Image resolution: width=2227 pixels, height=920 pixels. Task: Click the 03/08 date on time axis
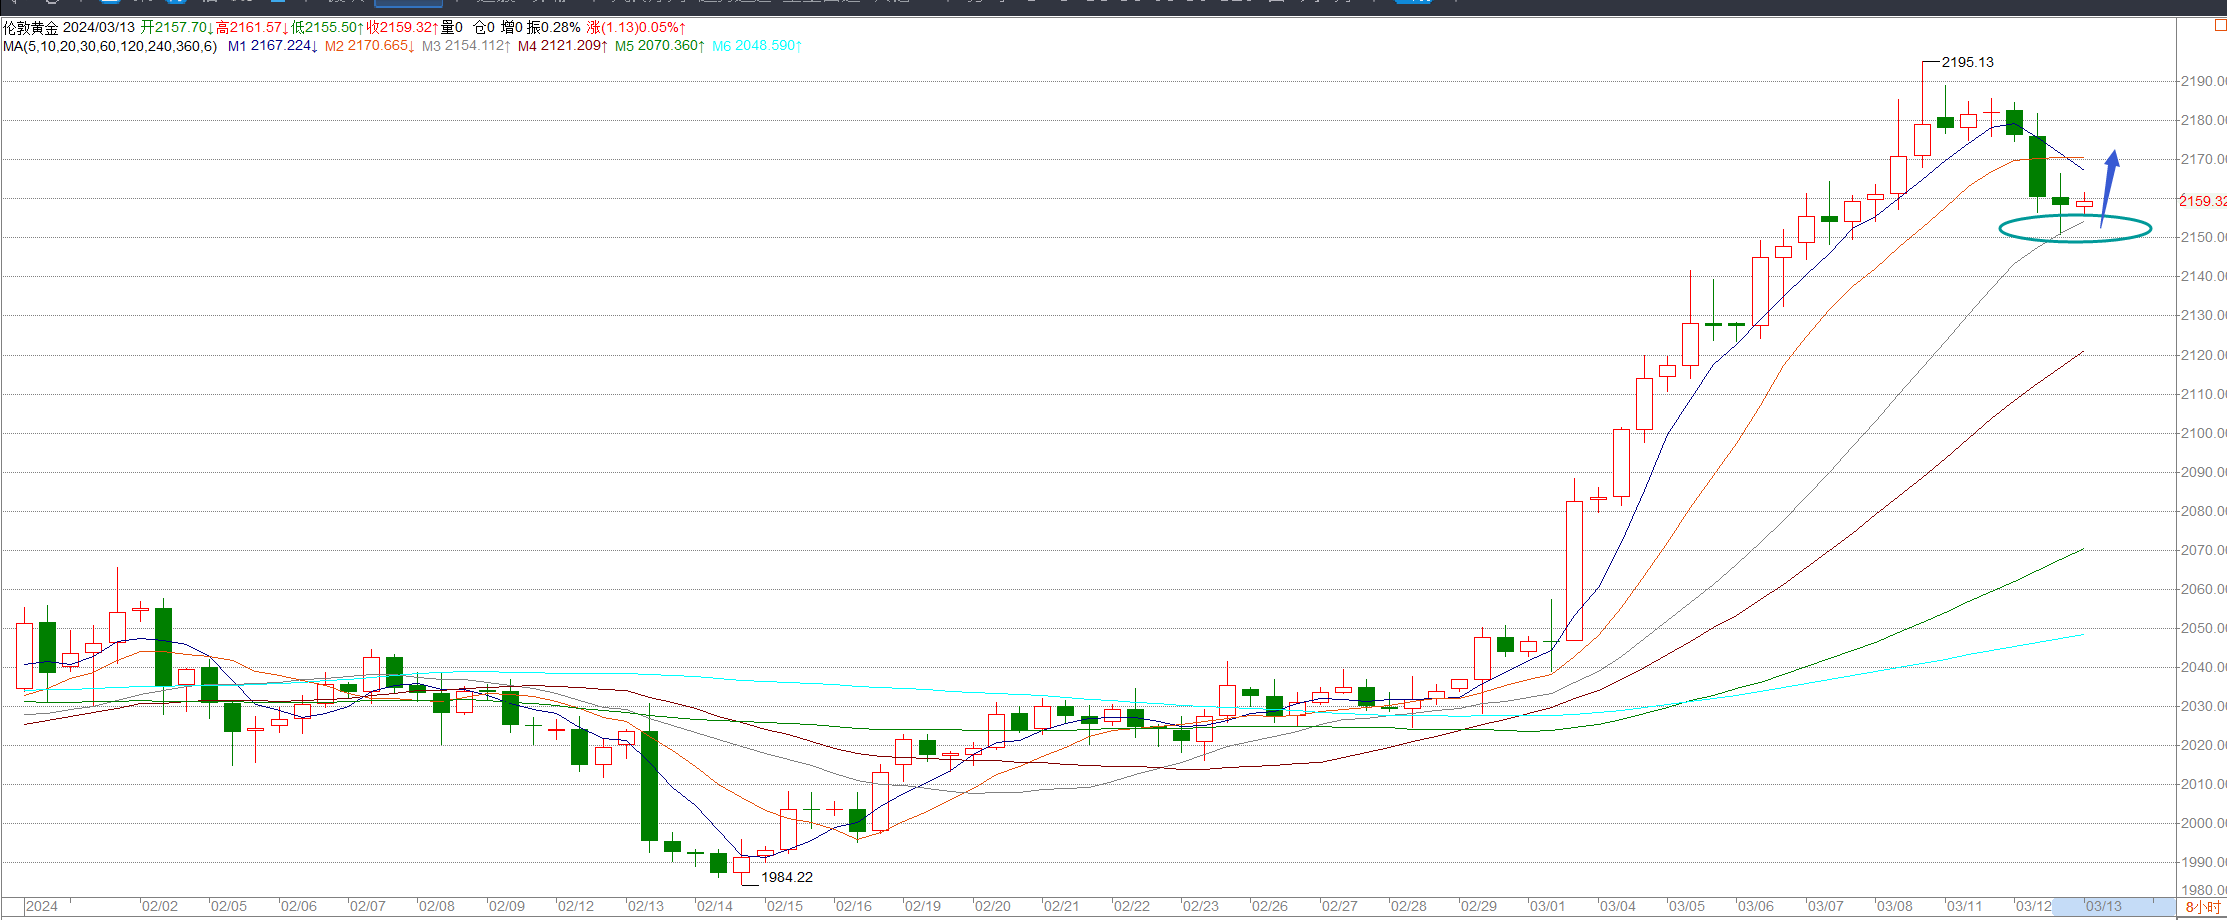point(1894,906)
